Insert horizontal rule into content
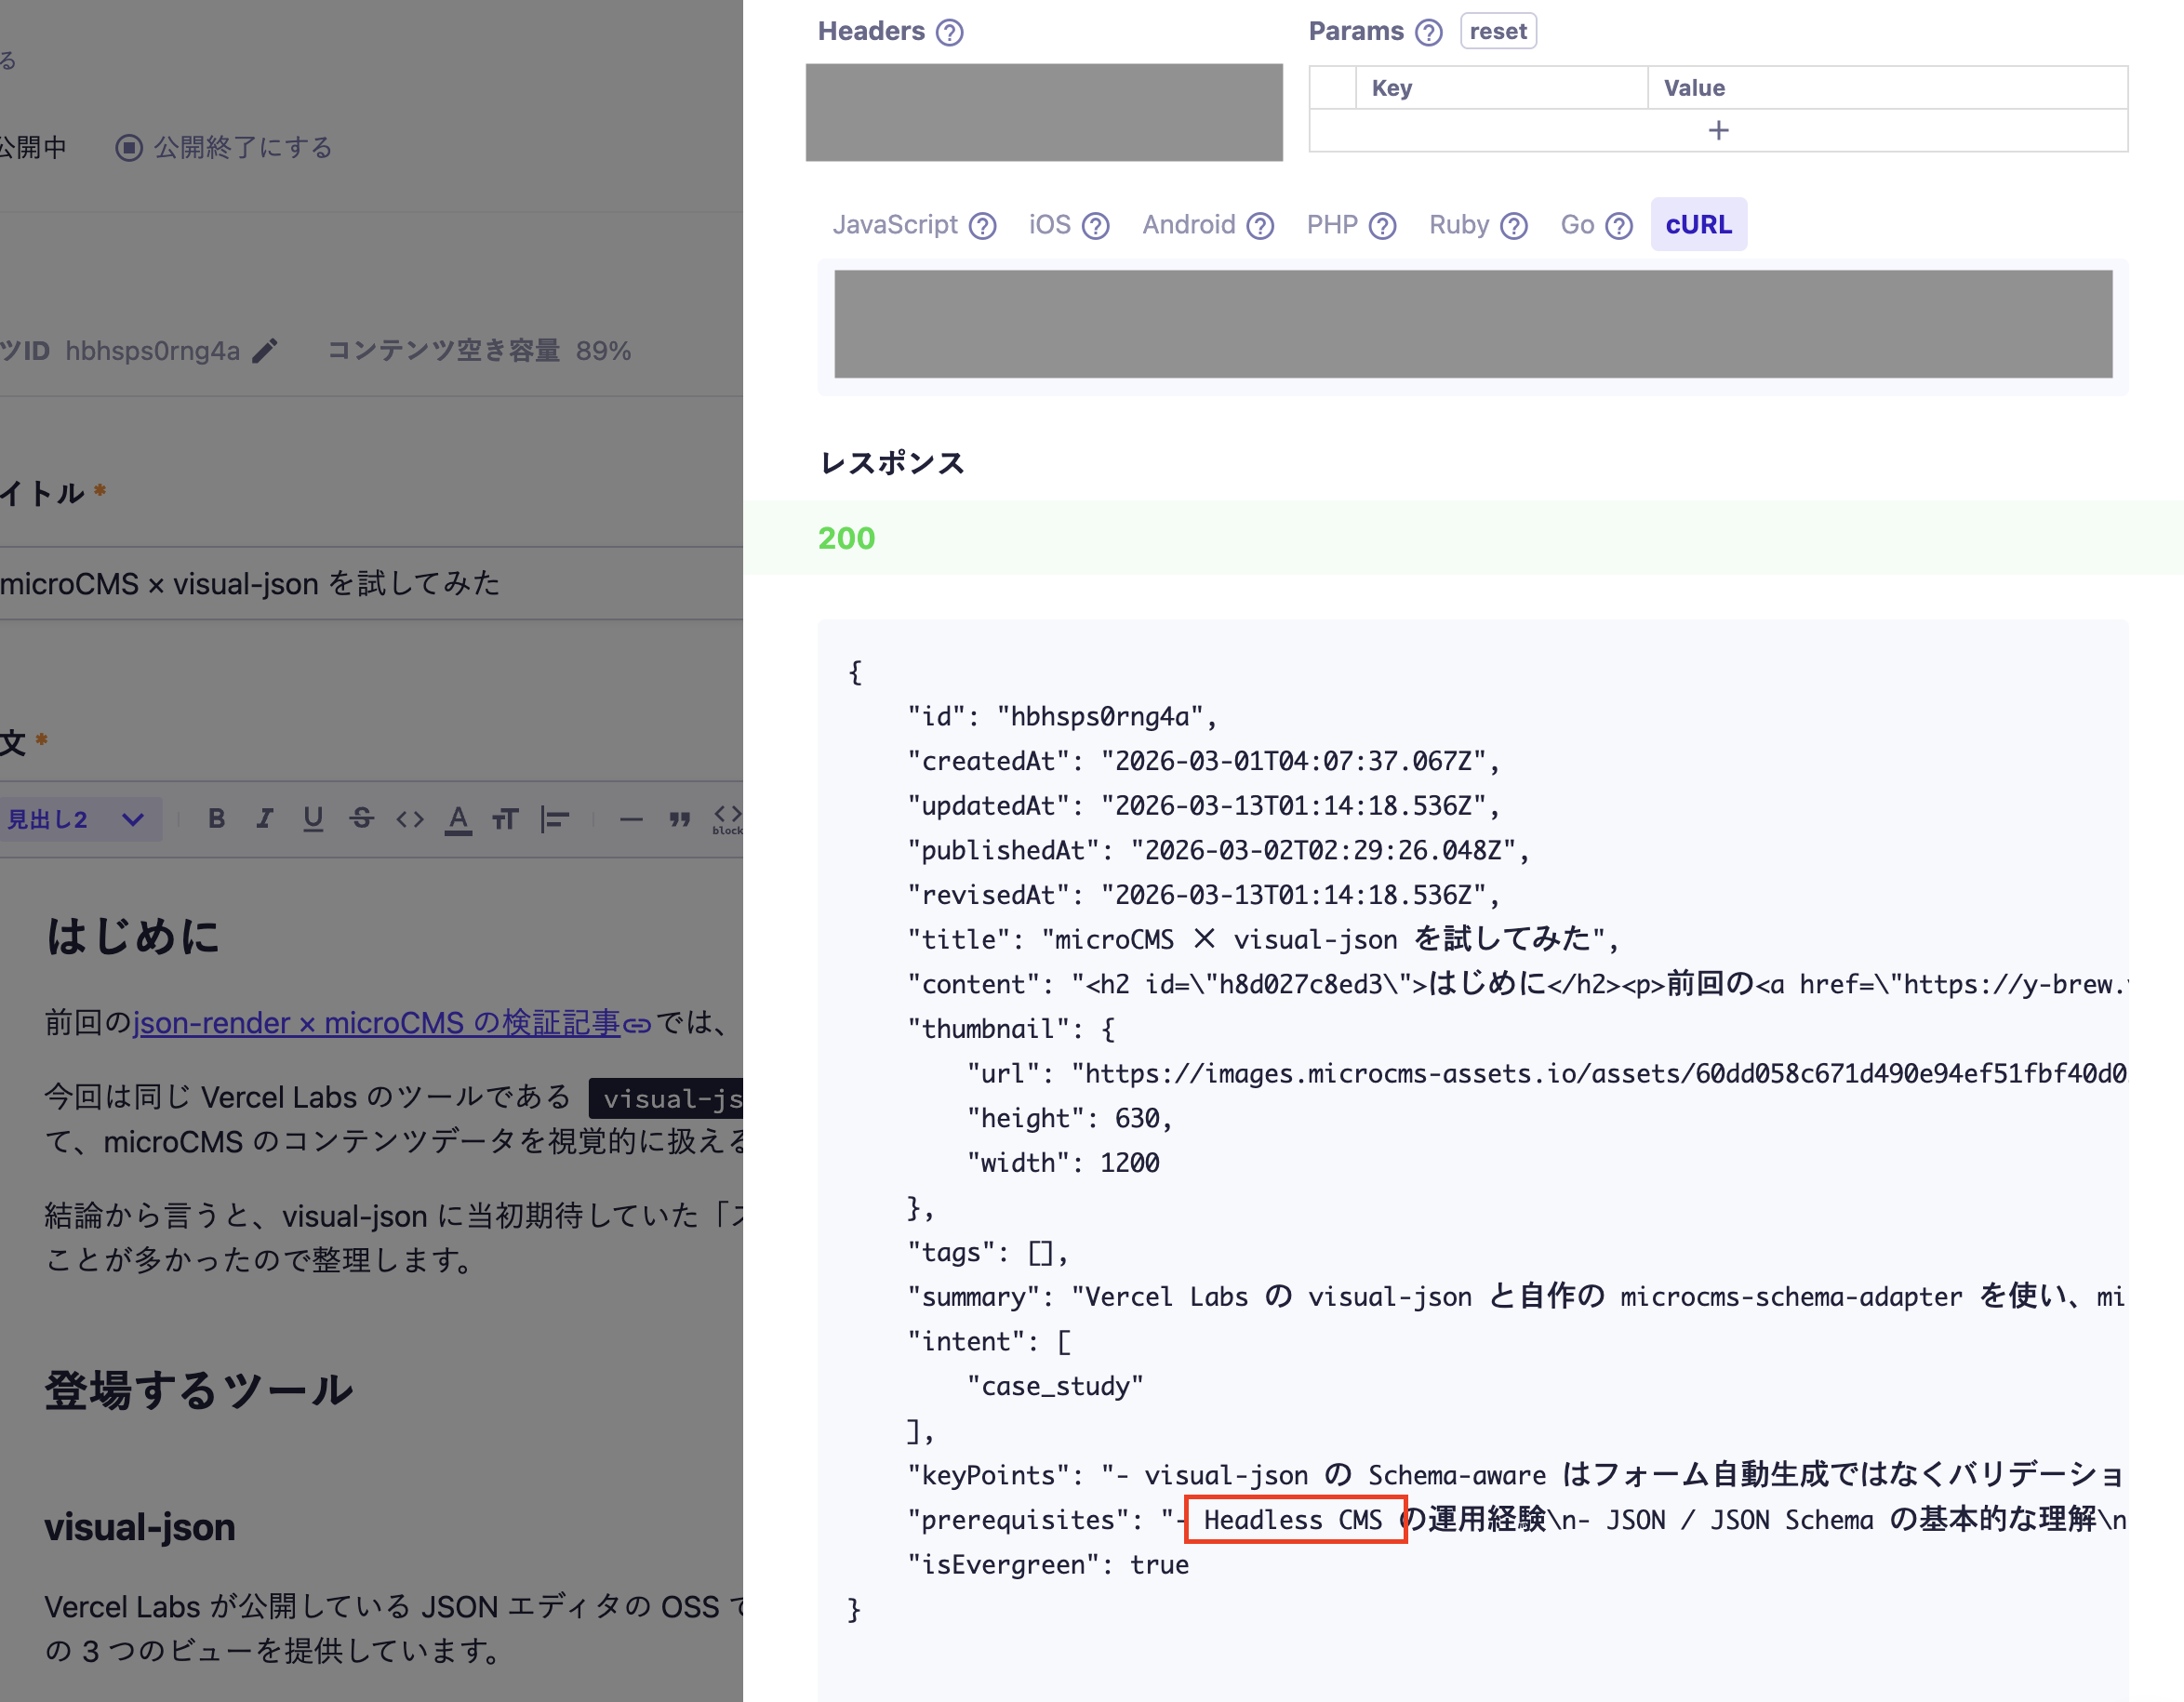This screenshot has height=1702, width=2184. point(631,819)
